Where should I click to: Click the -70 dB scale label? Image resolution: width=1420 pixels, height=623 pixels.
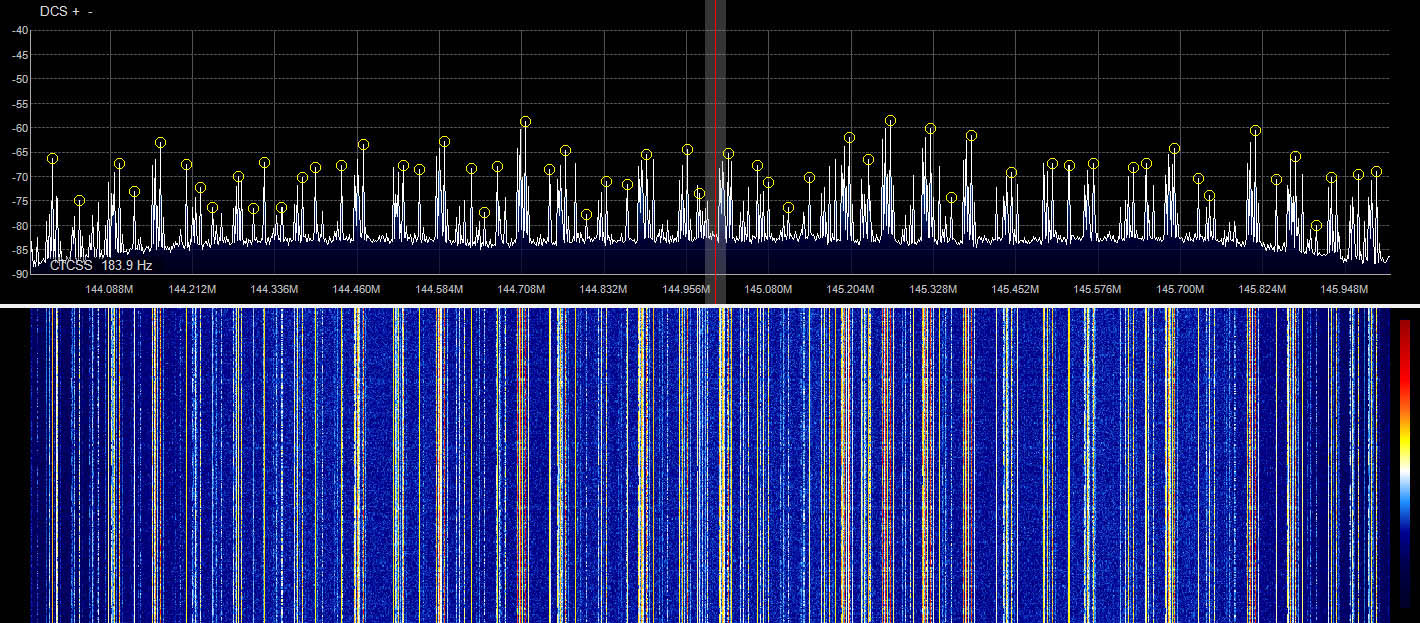point(19,177)
